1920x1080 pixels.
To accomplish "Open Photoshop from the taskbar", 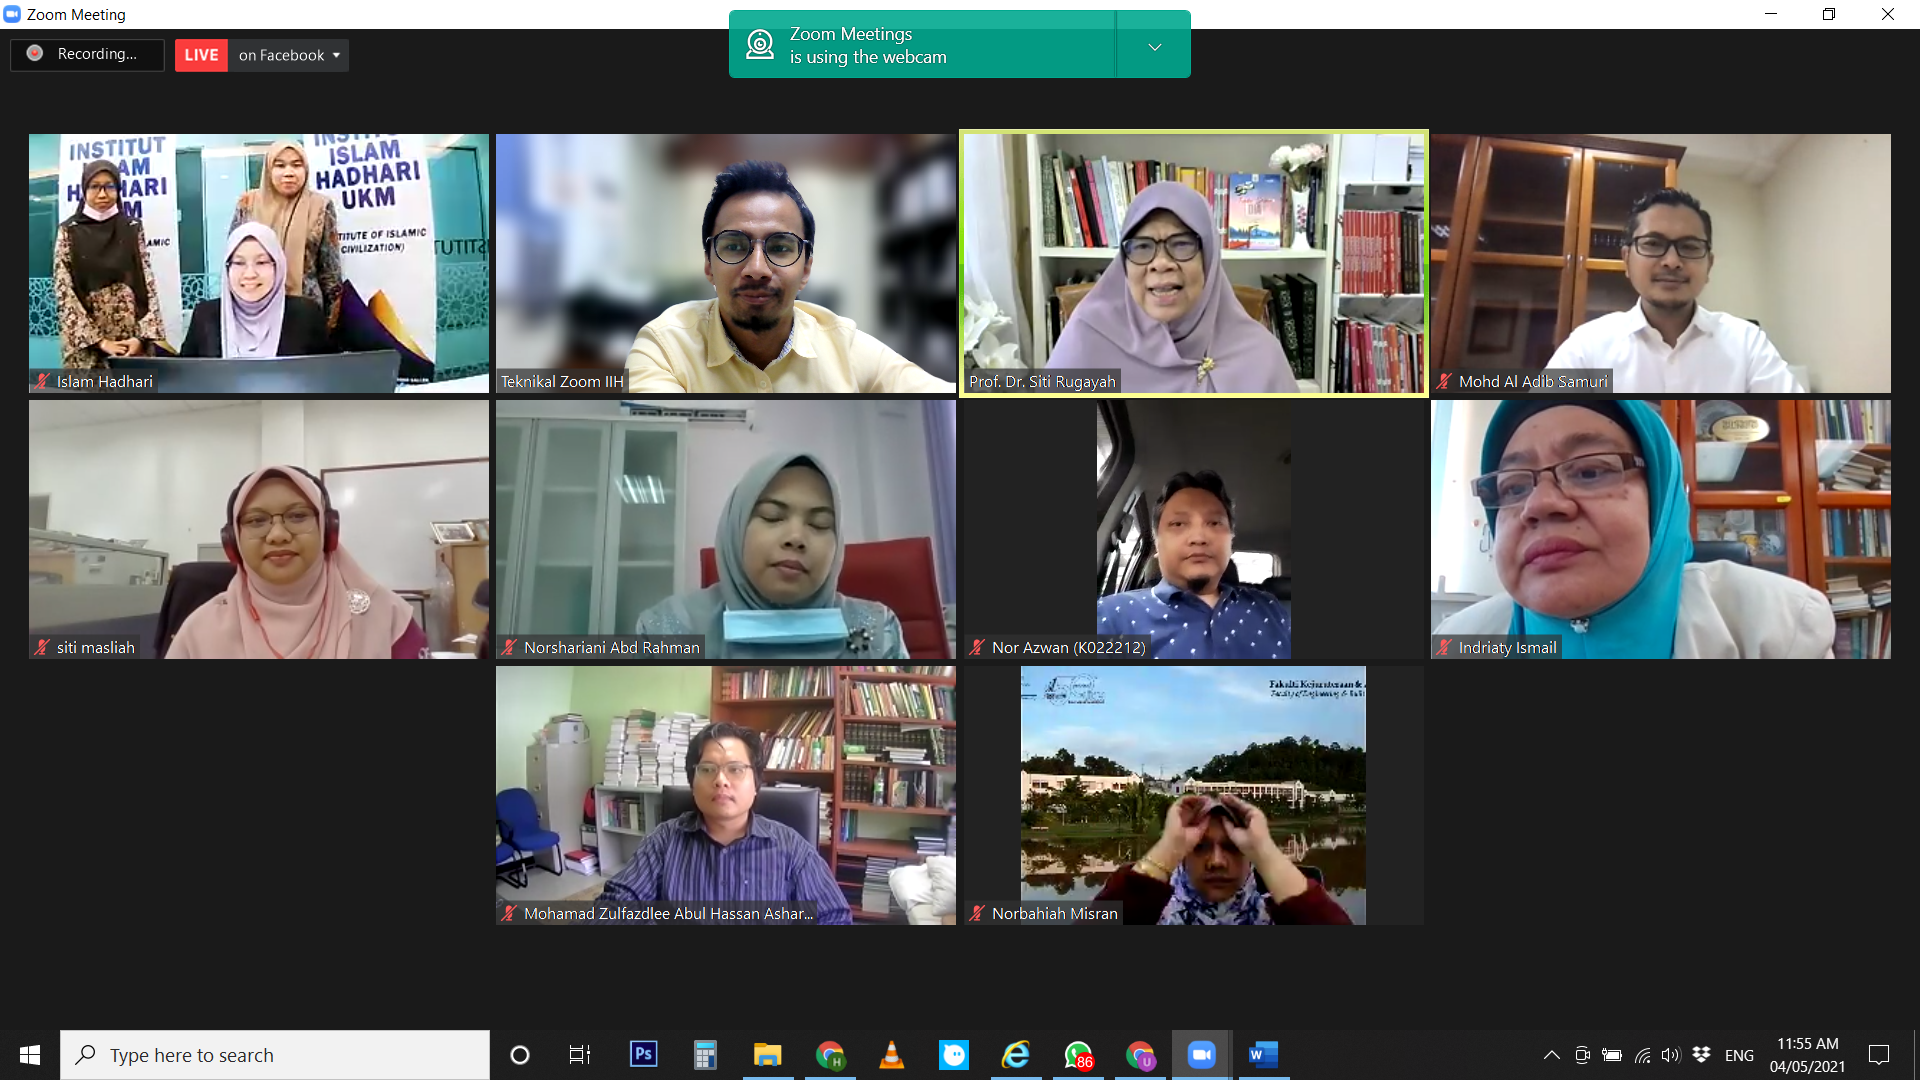I will (x=643, y=1054).
